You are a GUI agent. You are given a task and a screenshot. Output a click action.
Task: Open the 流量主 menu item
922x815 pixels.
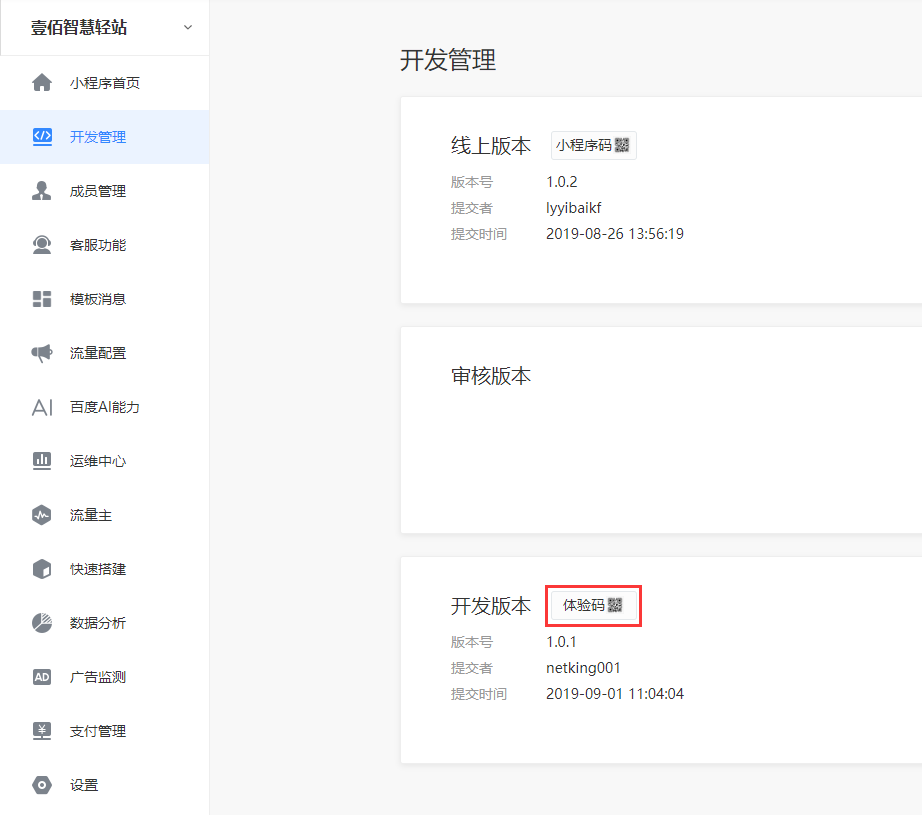tap(91, 515)
